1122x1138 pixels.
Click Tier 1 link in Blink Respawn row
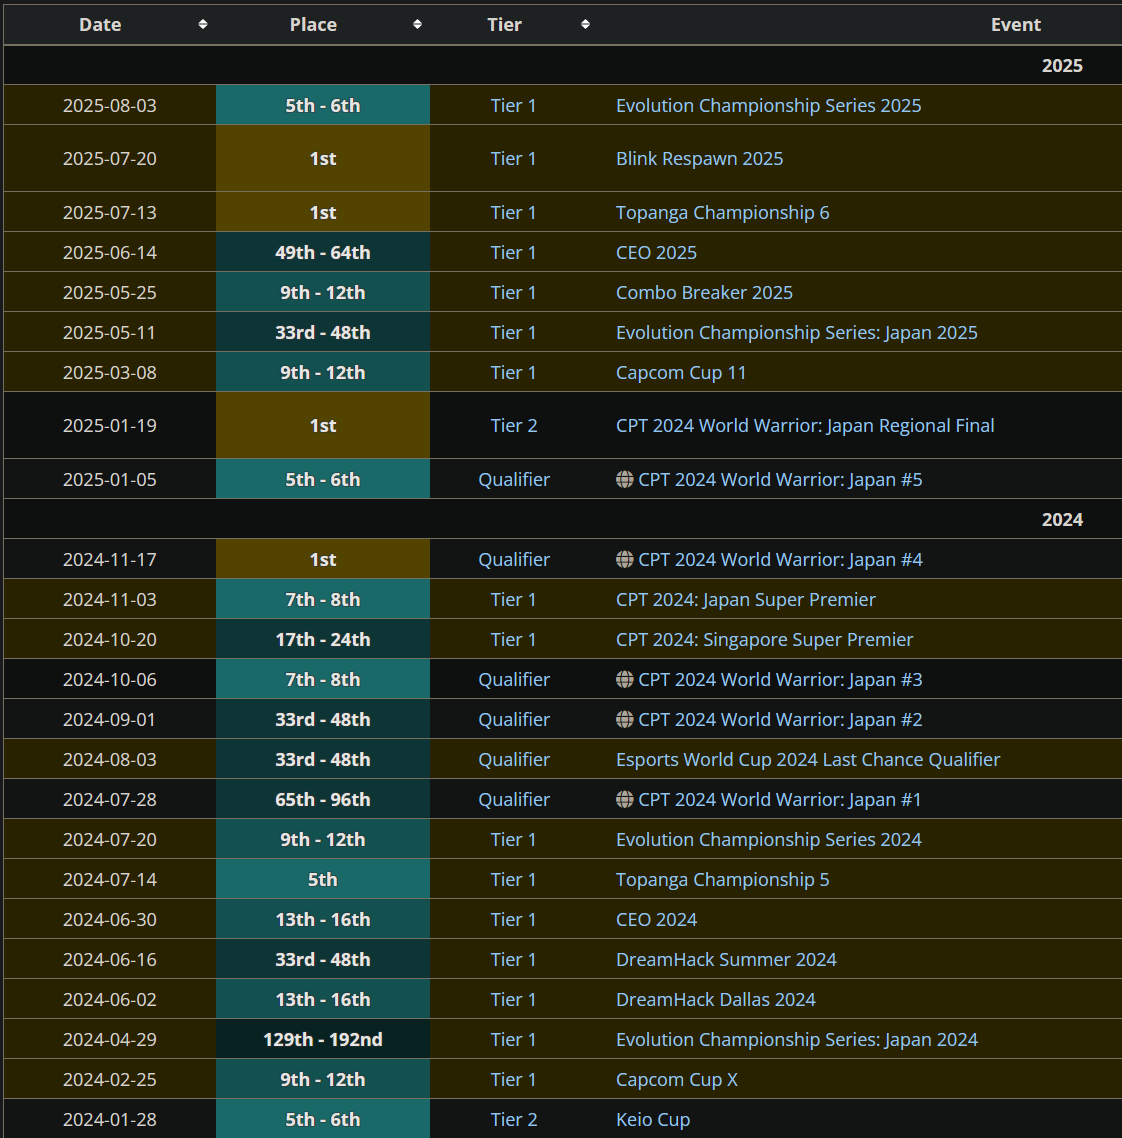tap(513, 159)
